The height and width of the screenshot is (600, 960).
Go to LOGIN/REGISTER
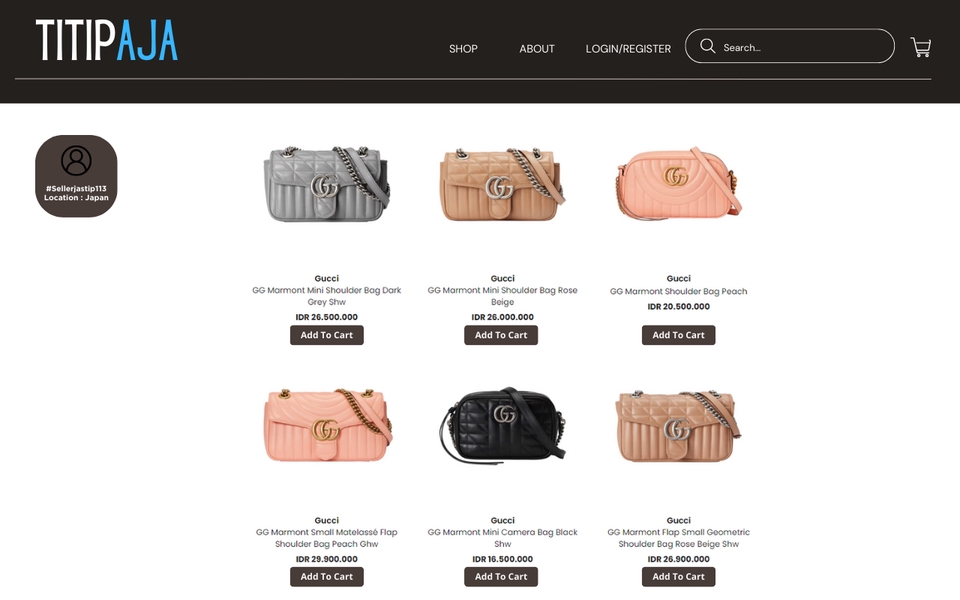(x=628, y=49)
